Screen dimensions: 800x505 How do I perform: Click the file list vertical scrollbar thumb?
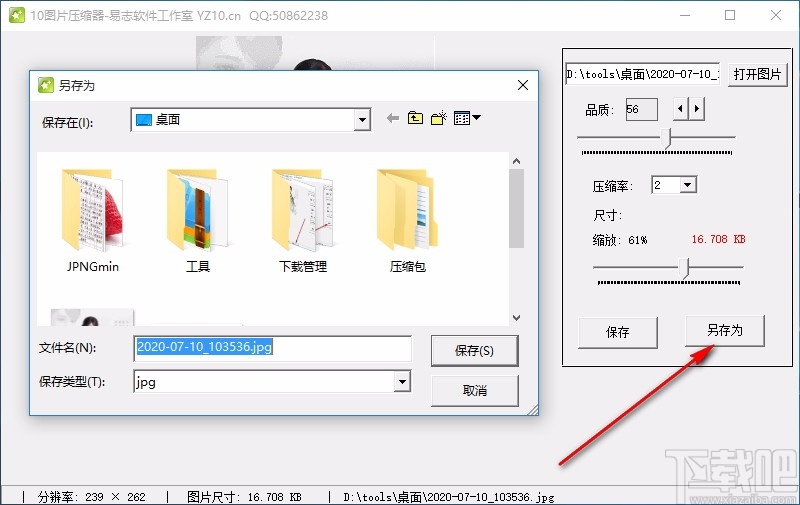[x=516, y=208]
